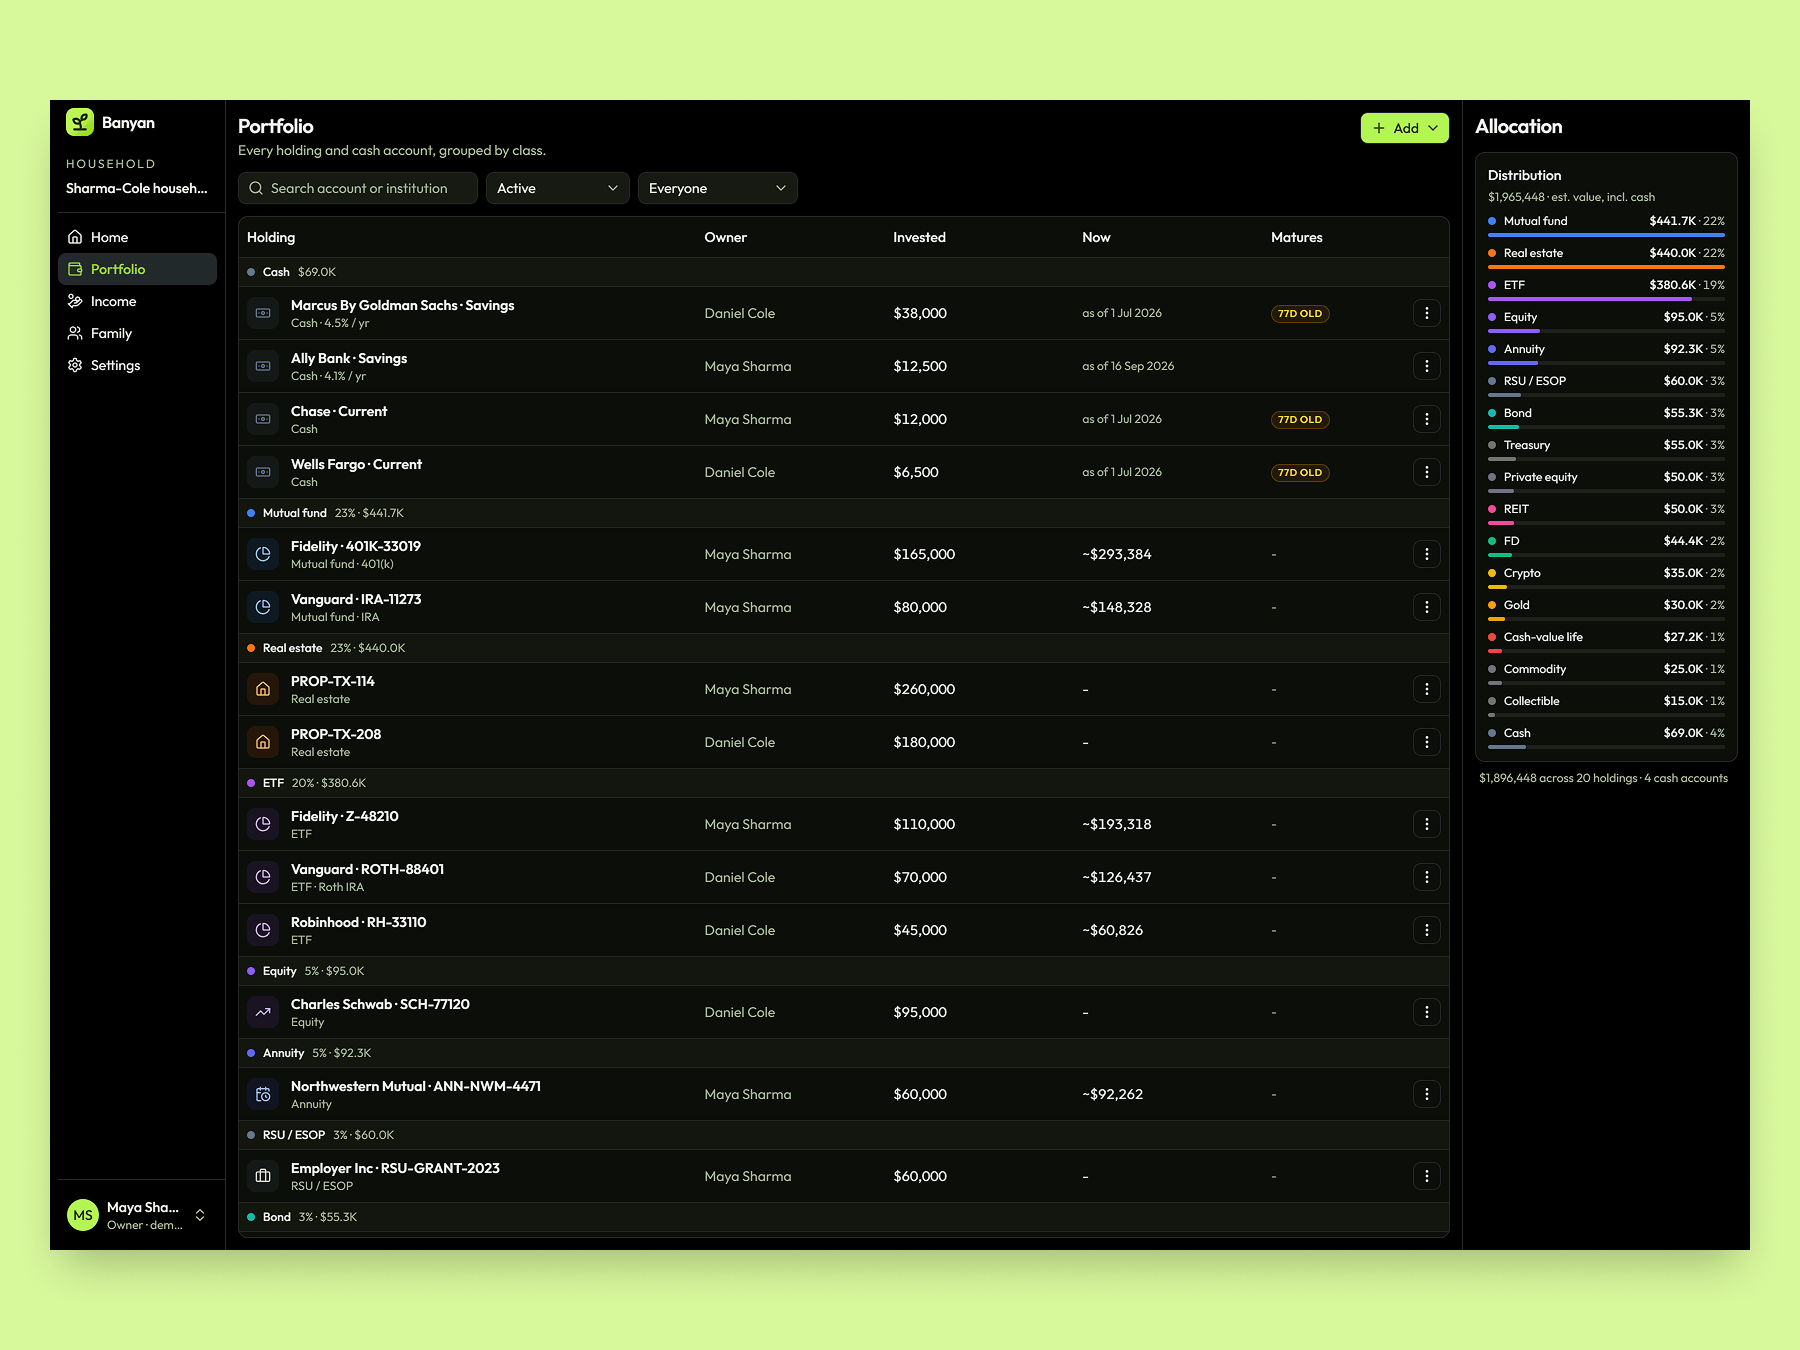Open more options for Robinhood RH-33110
Screen dimensions: 1800x1350
coord(1427,930)
